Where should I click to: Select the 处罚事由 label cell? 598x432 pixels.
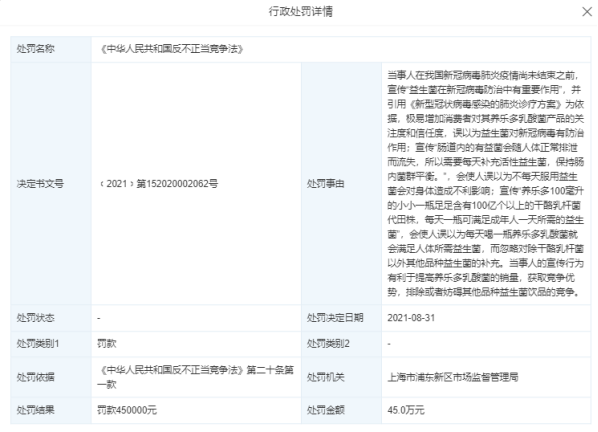click(341, 184)
